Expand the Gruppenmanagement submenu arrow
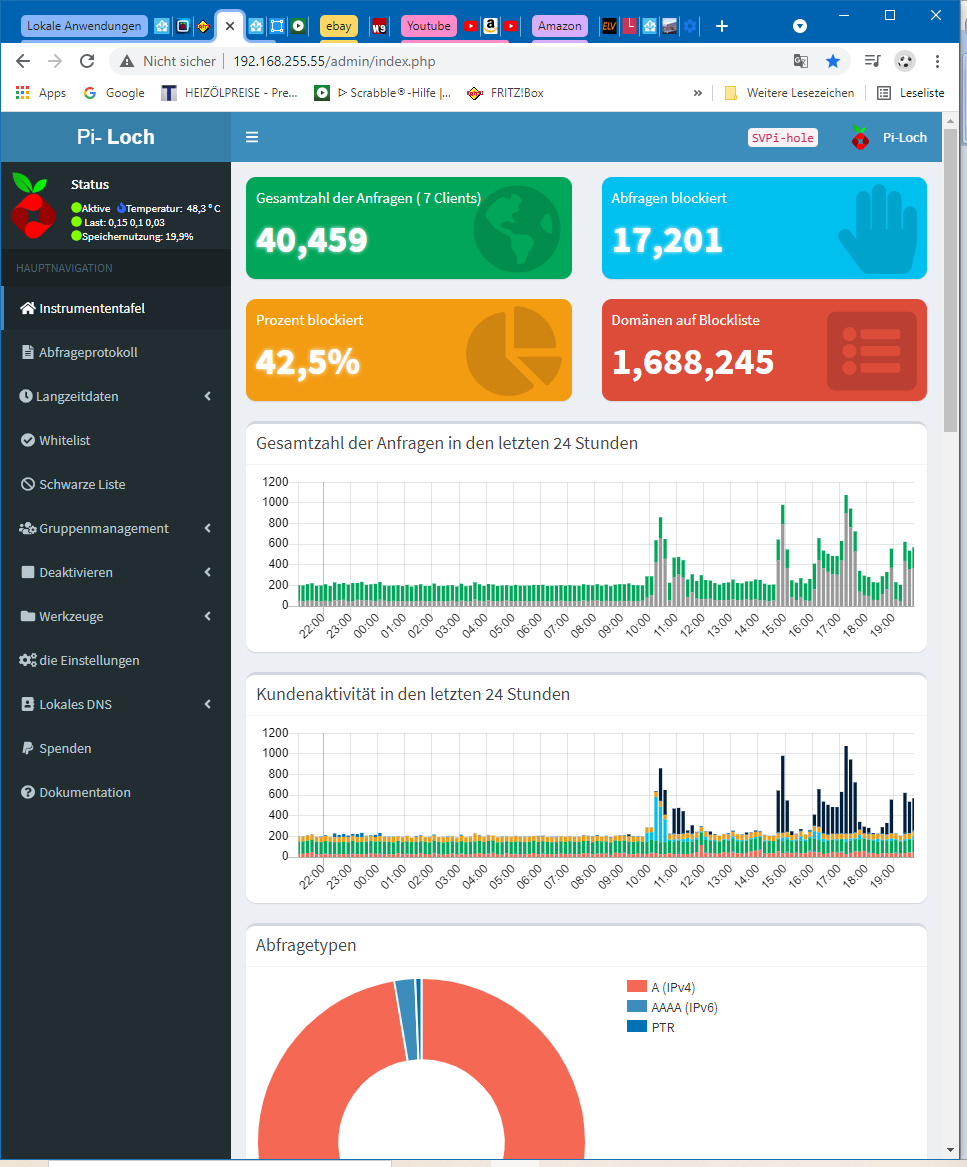The width and height of the screenshot is (967, 1167). point(208,528)
